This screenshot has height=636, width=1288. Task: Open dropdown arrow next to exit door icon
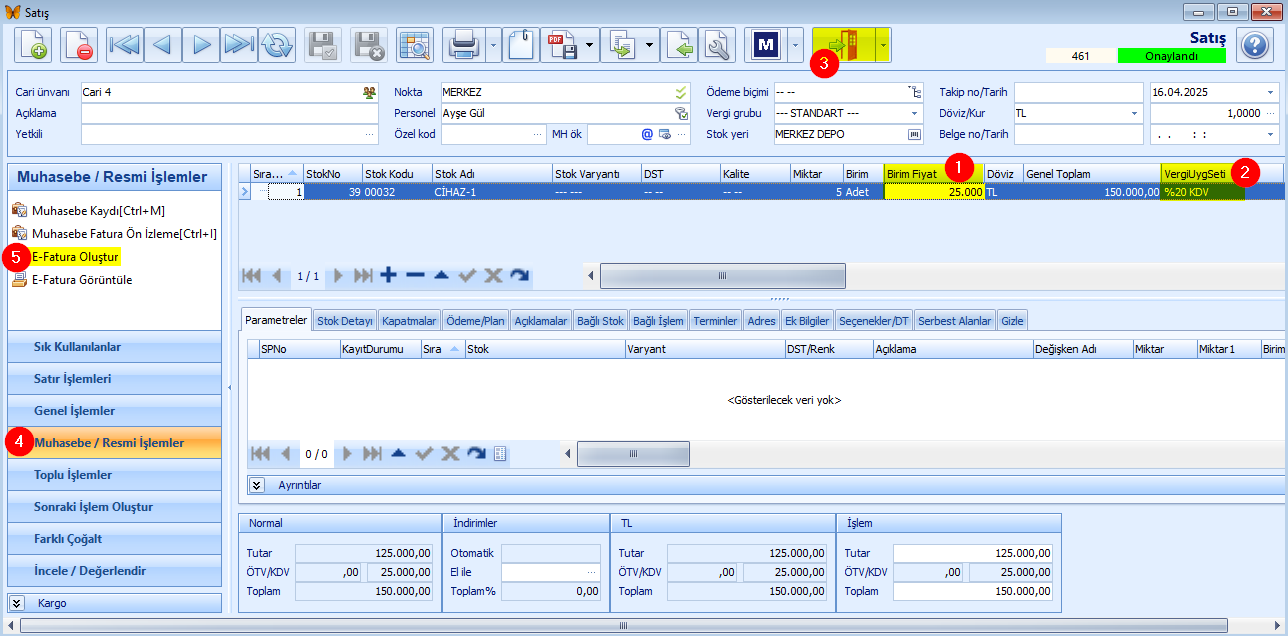[883, 45]
